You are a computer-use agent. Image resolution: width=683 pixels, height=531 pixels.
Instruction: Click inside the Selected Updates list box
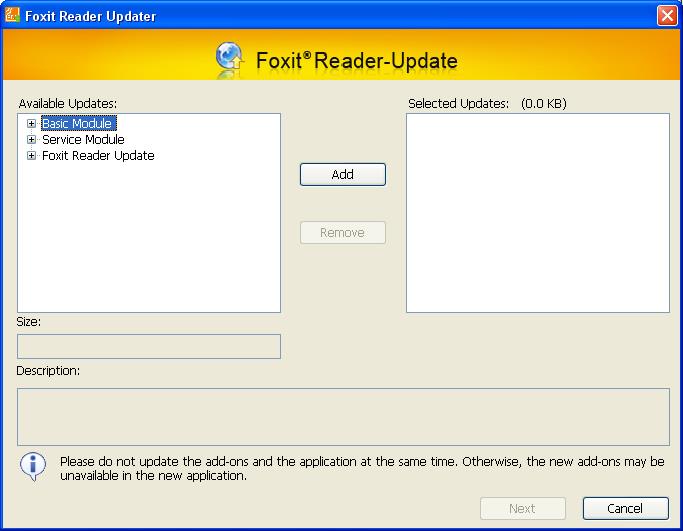coord(538,213)
